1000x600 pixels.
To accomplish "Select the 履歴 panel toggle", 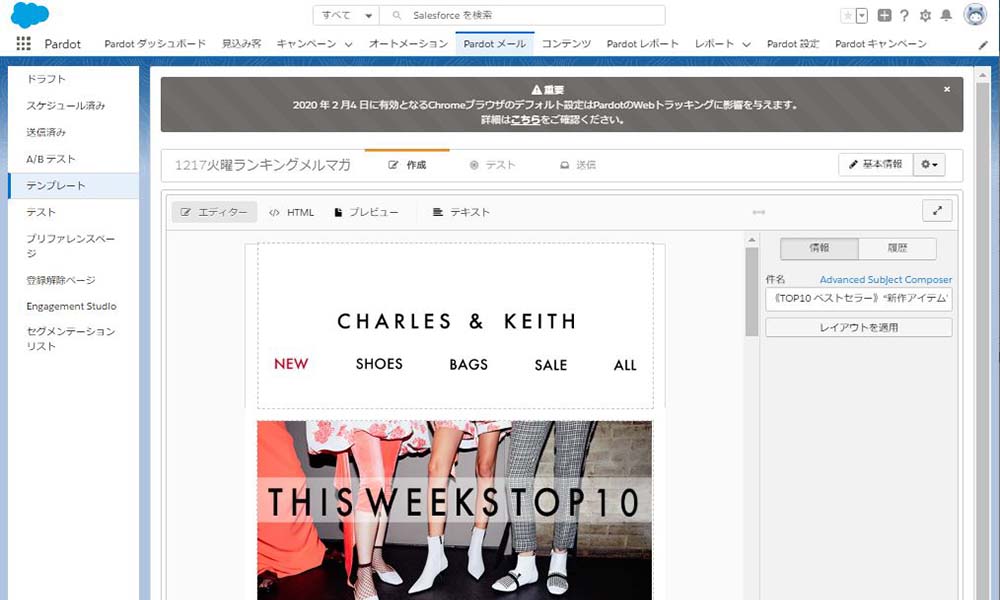I will [x=897, y=248].
